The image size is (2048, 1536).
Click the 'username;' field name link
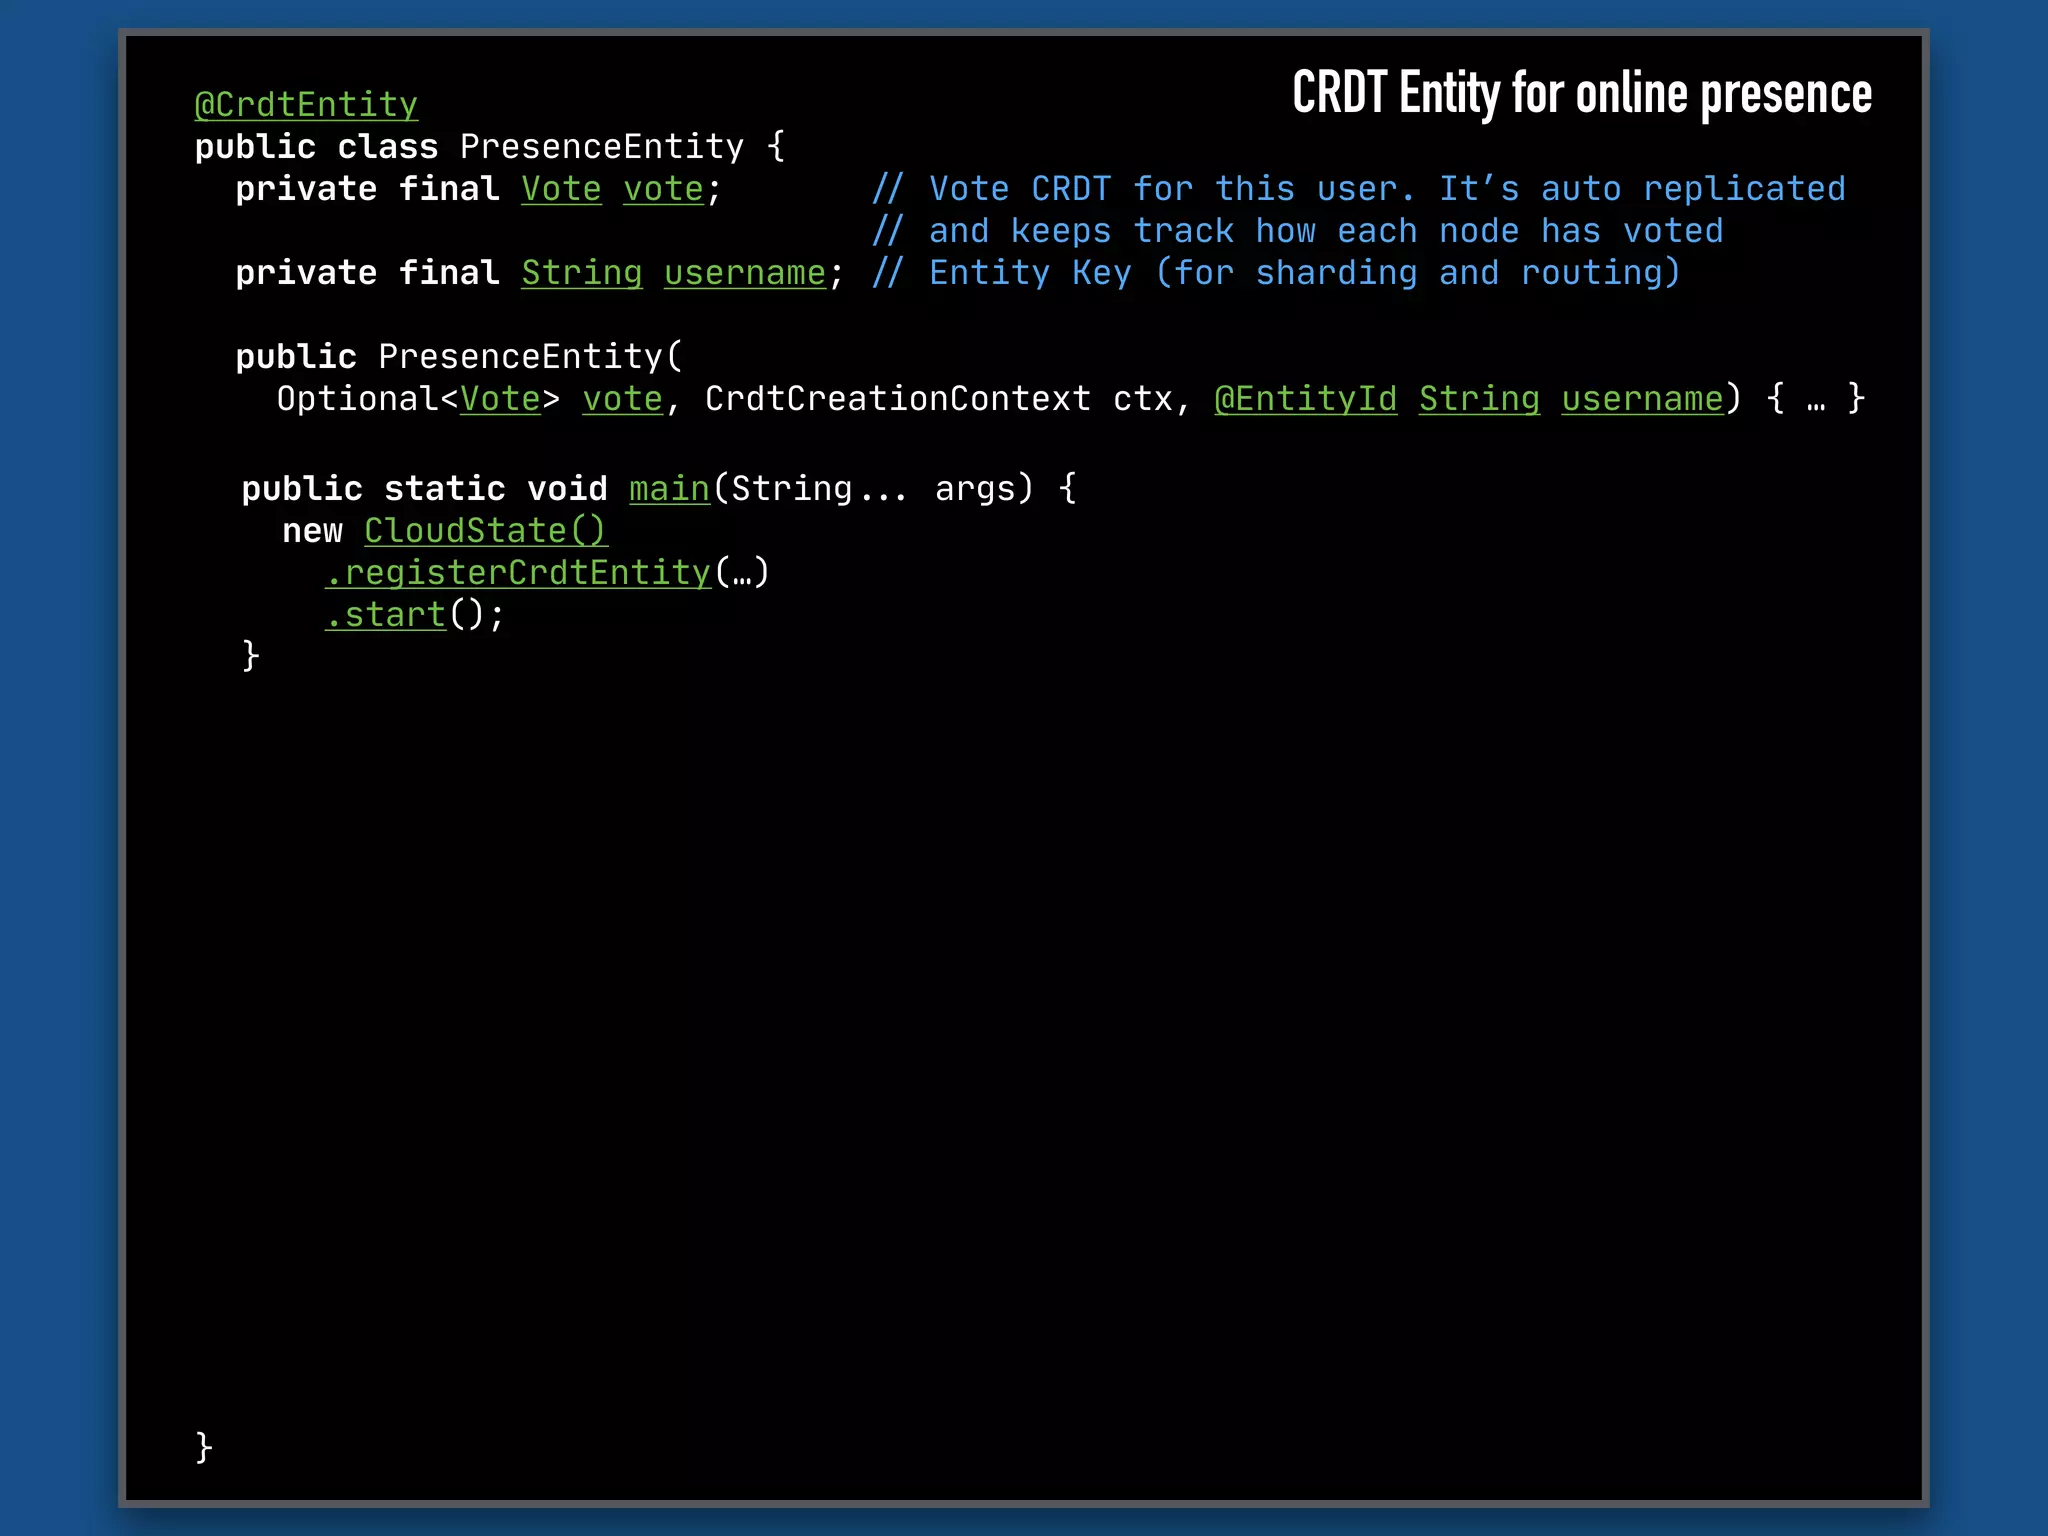point(745,273)
